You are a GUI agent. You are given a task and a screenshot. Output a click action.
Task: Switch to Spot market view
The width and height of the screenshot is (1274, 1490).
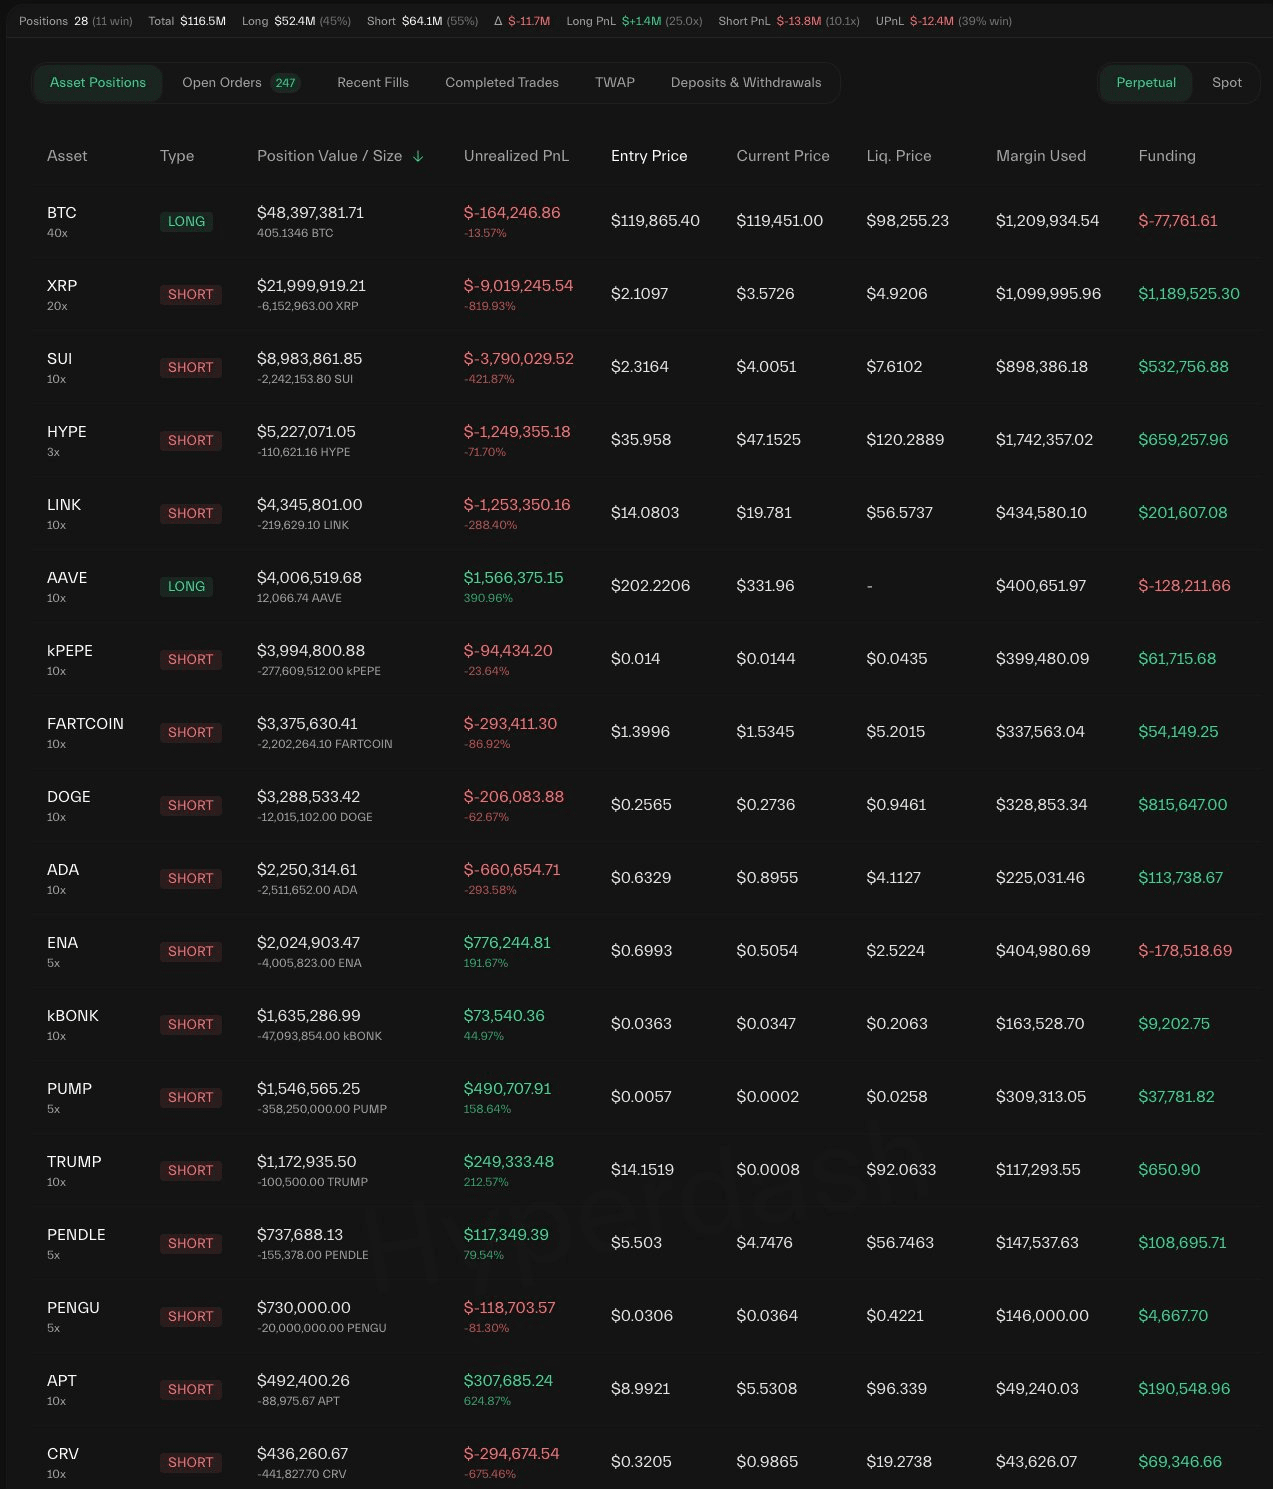click(x=1226, y=83)
